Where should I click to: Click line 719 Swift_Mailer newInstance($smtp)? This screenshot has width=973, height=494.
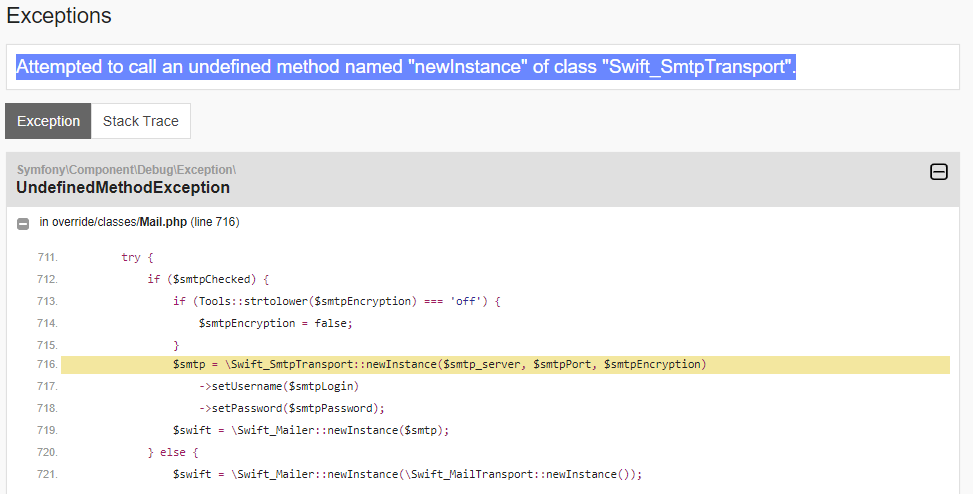(x=311, y=430)
